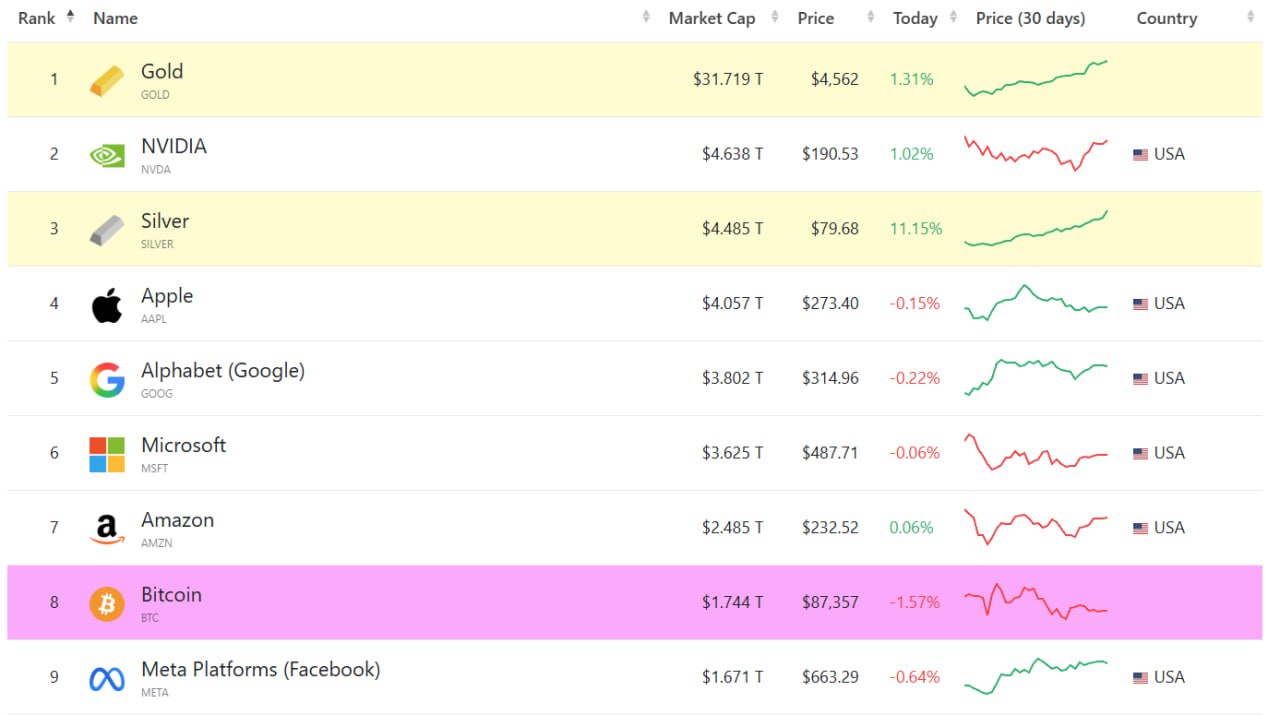Click the Microsoft logo icon
1280x715 pixels.
(107, 454)
